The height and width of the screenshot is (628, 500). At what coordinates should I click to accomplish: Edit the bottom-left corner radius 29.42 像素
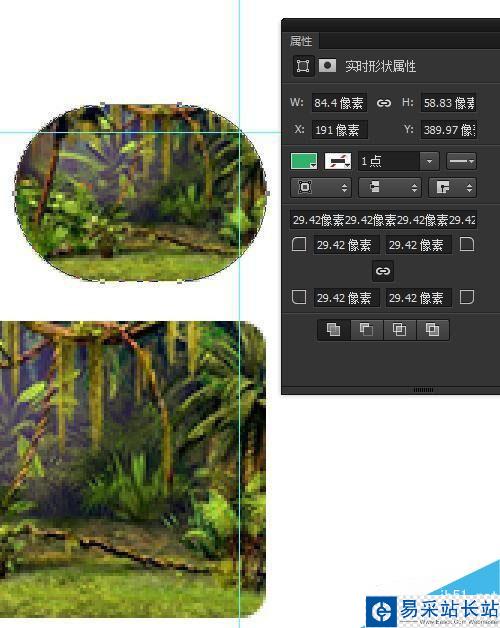click(x=347, y=298)
